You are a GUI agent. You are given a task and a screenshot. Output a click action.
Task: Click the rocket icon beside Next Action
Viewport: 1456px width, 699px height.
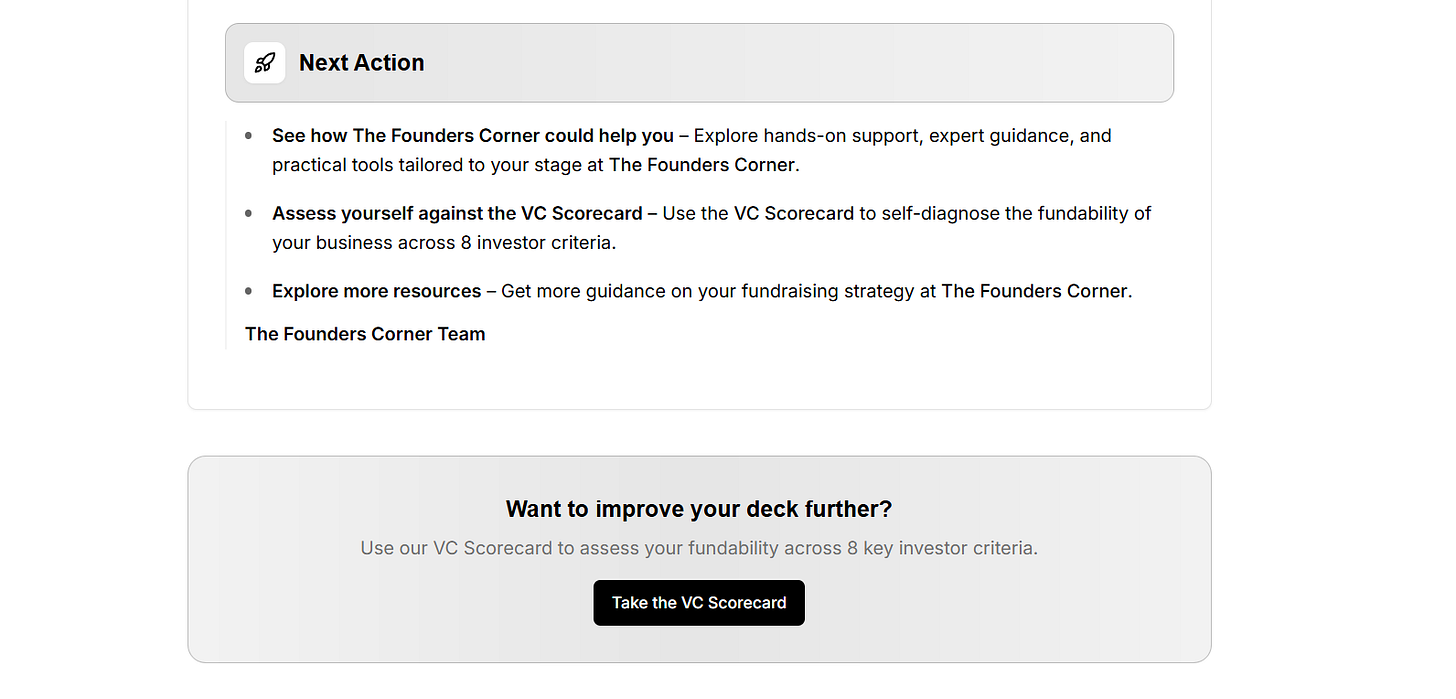[264, 63]
